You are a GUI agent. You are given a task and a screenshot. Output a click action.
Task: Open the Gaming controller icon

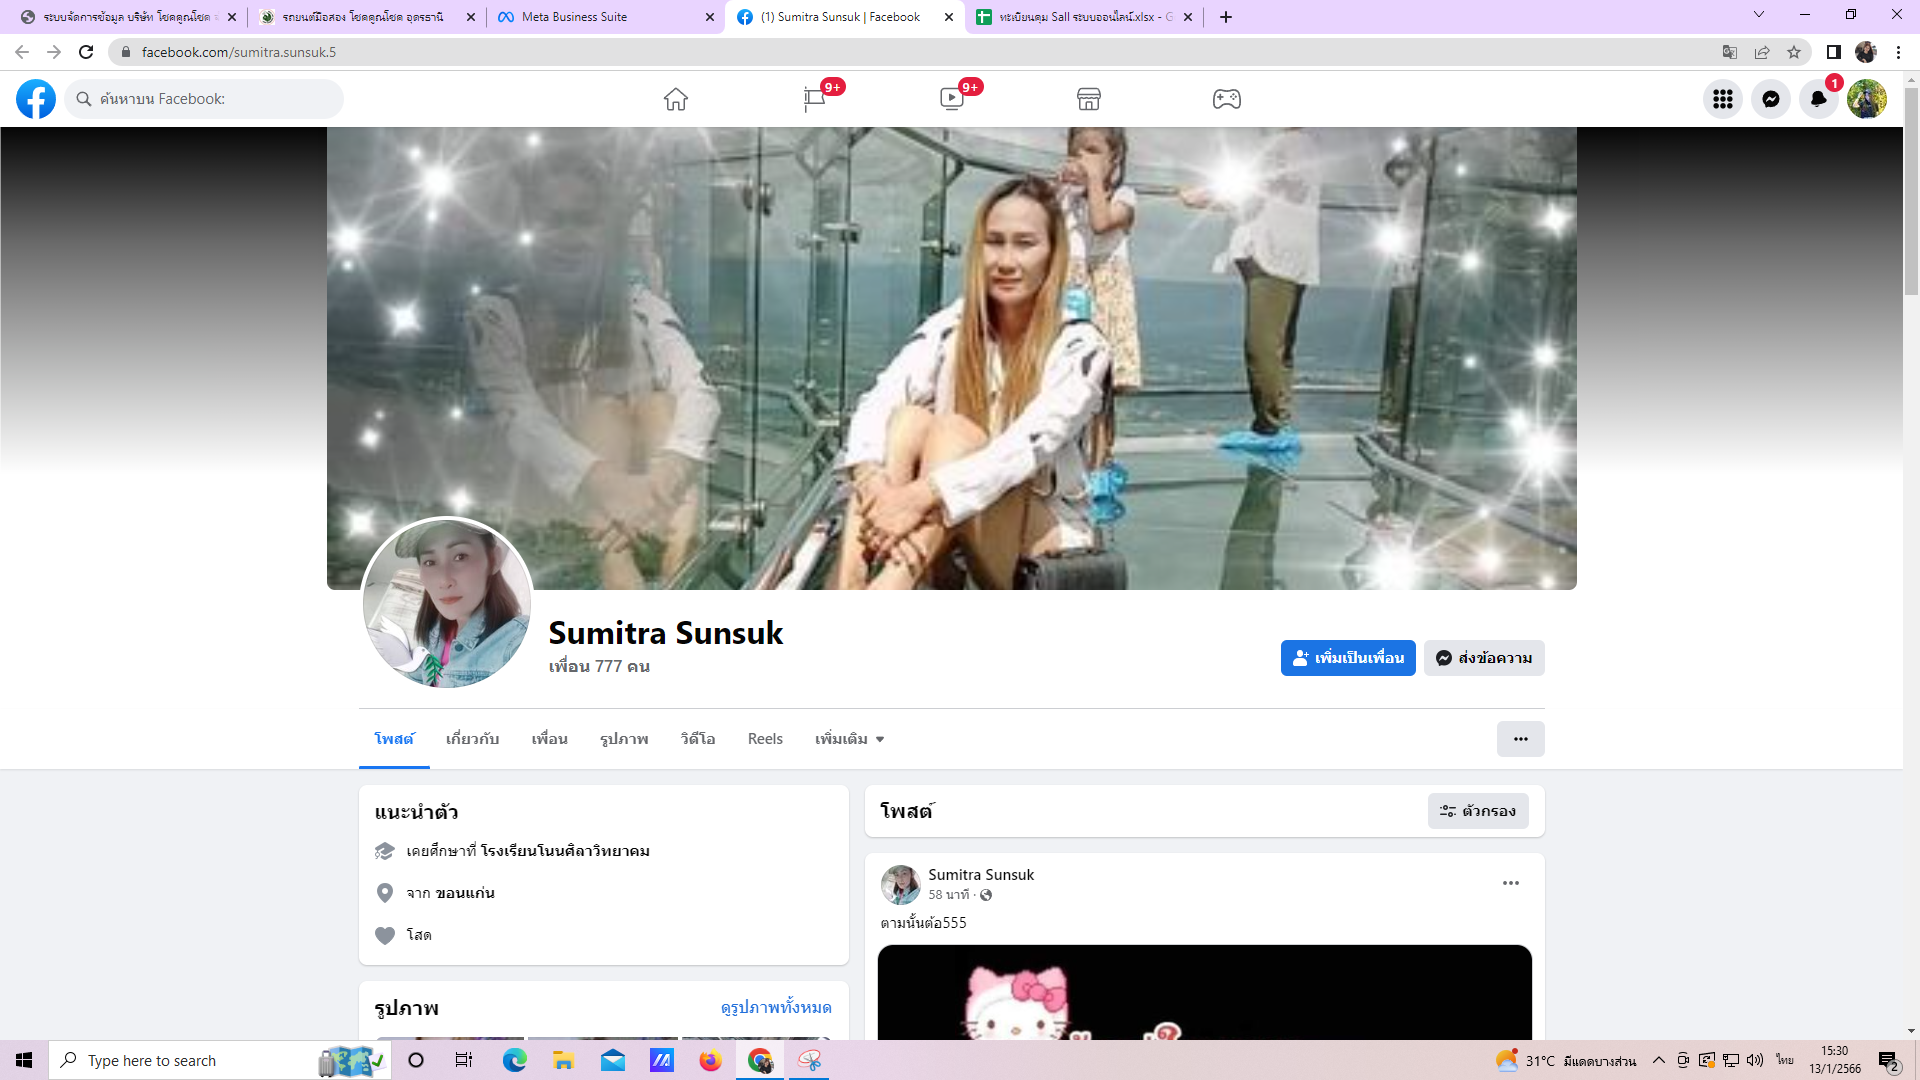pos(1227,99)
